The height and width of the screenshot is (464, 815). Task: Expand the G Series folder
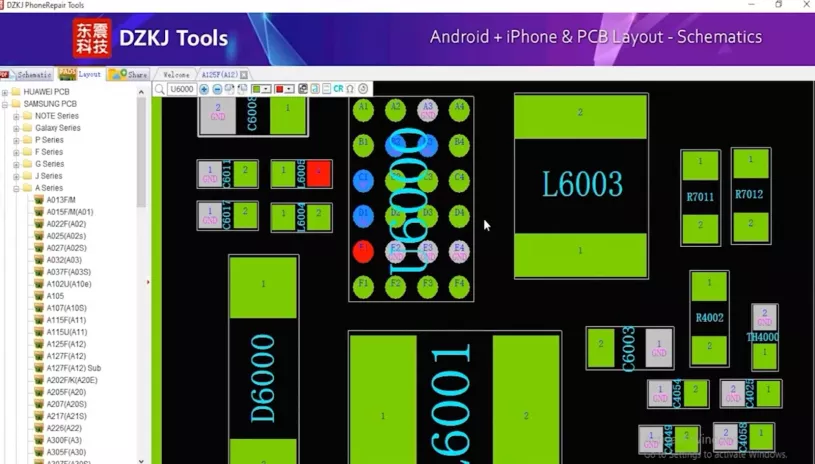pos(16,164)
